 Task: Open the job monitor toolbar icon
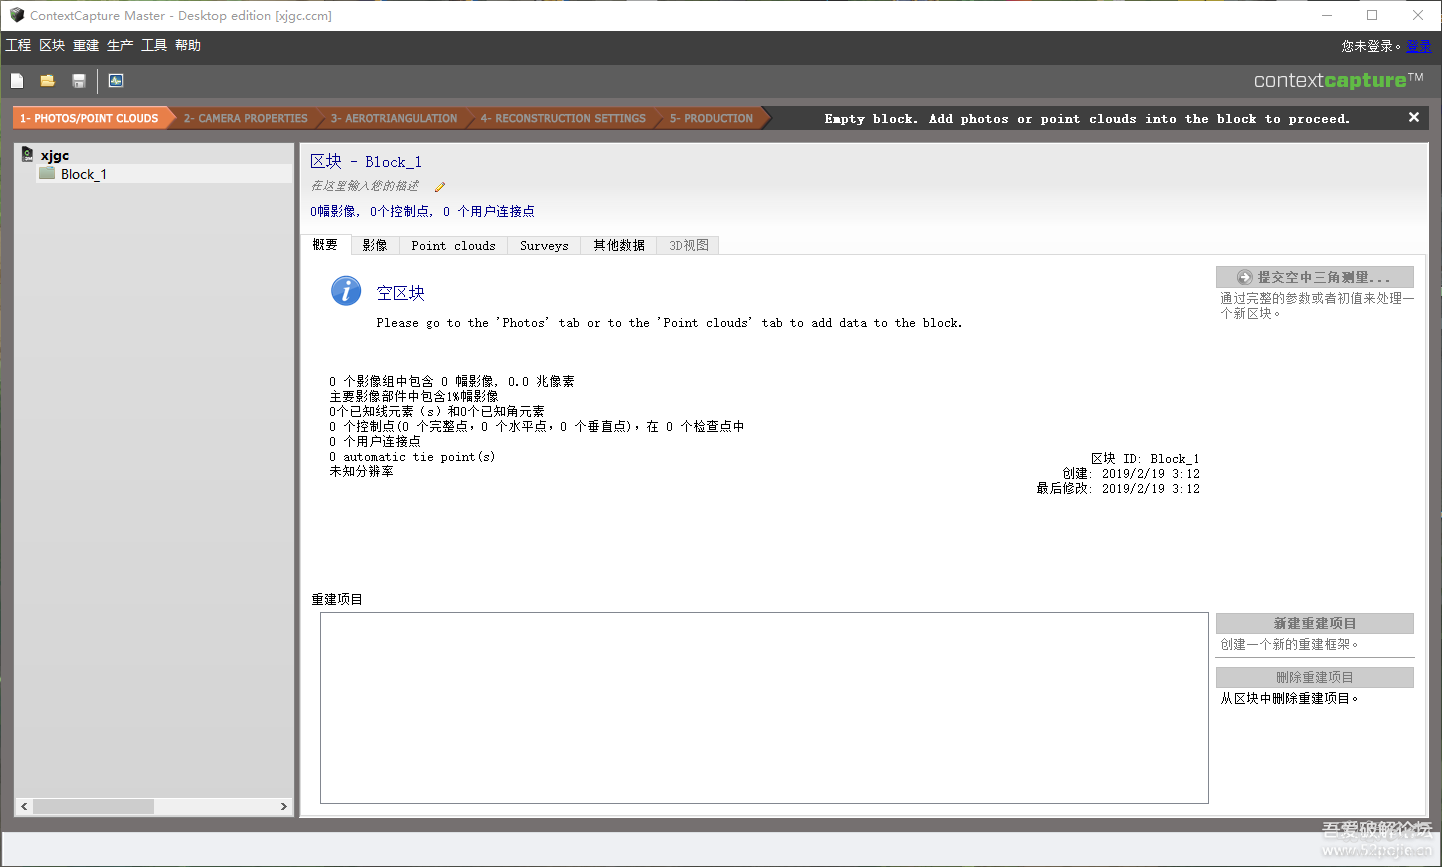click(116, 81)
